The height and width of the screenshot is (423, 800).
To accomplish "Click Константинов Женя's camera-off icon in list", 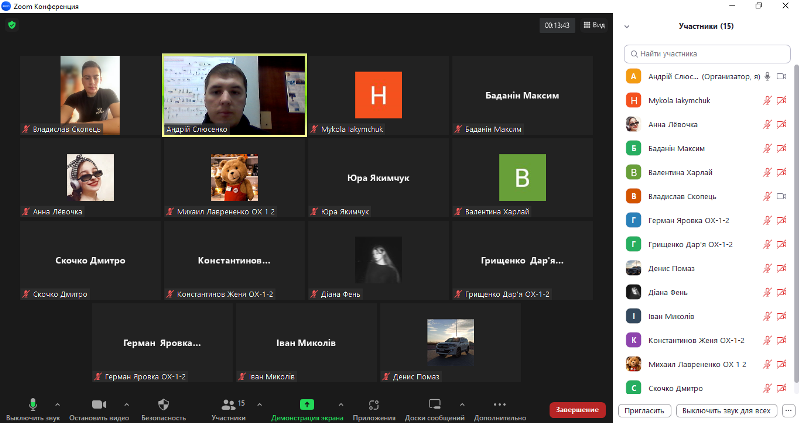I will coord(782,340).
